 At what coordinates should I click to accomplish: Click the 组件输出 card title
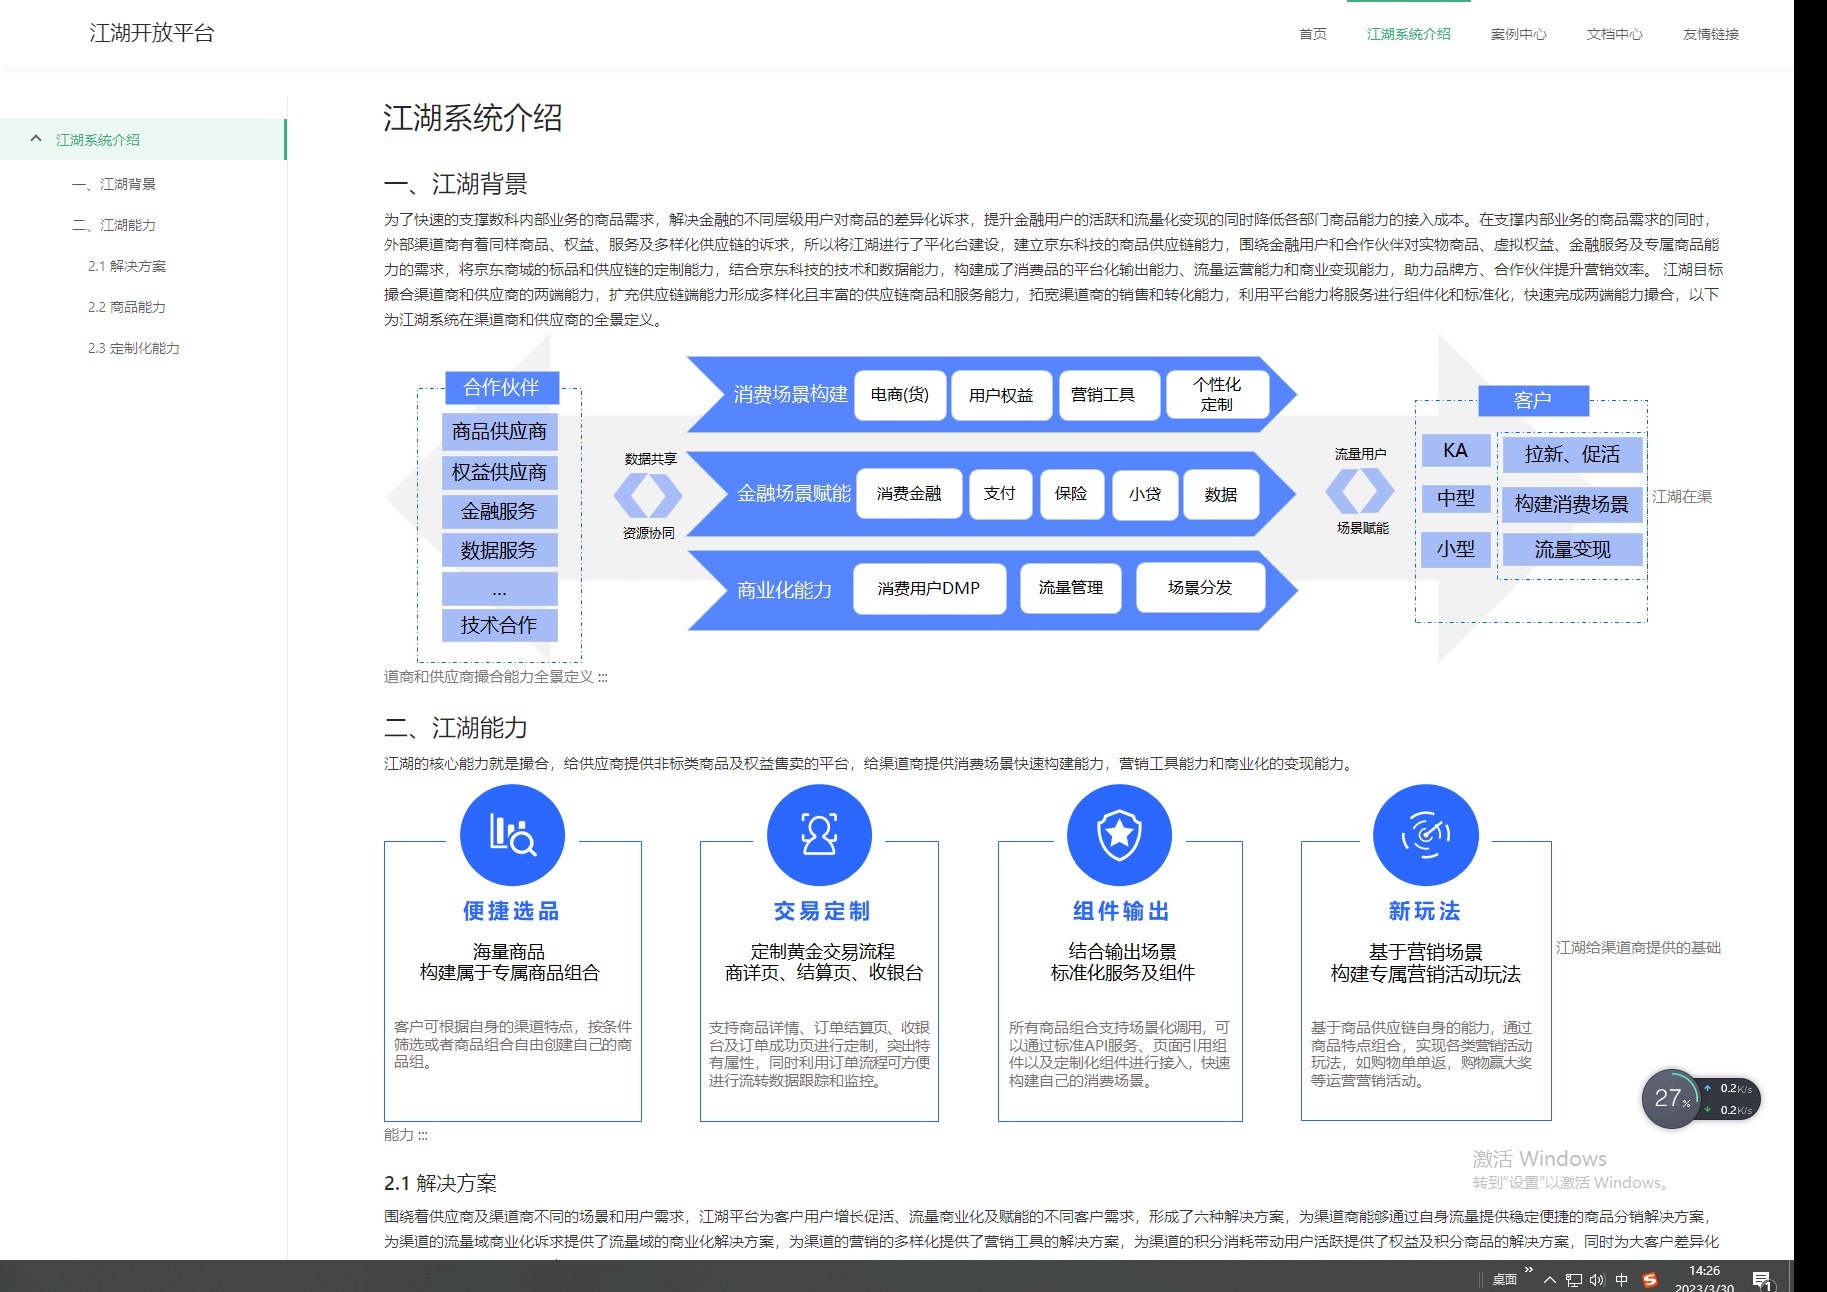(x=1121, y=911)
